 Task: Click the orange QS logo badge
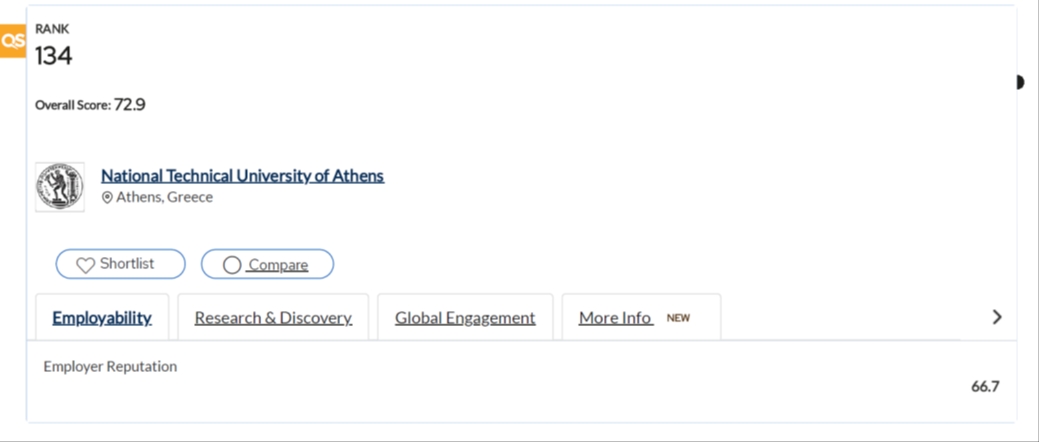[13, 41]
